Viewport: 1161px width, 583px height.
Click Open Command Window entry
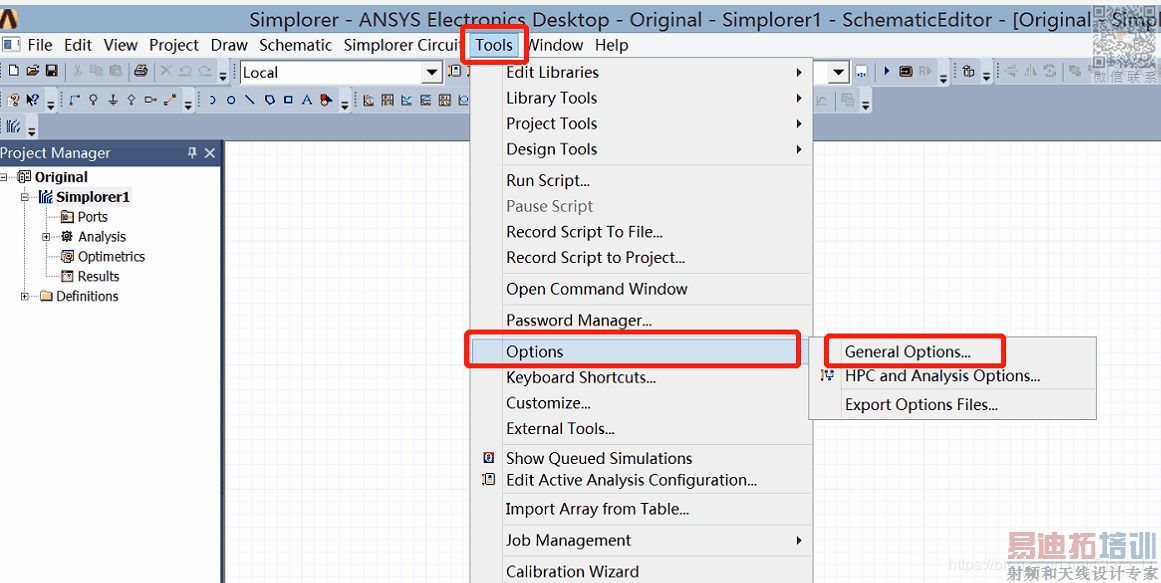597,289
